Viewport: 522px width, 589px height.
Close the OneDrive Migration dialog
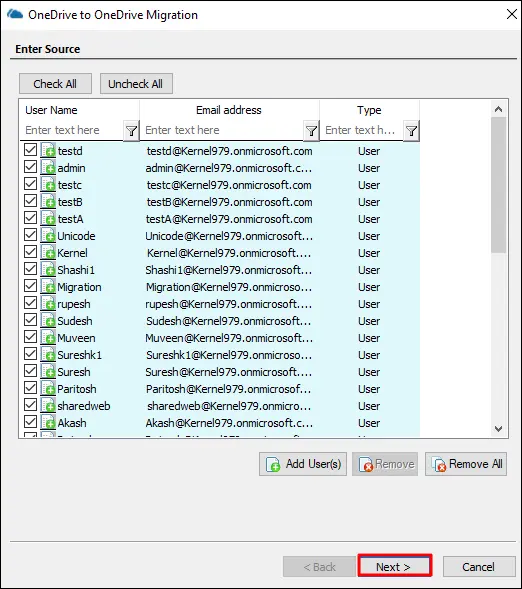[512, 14]
